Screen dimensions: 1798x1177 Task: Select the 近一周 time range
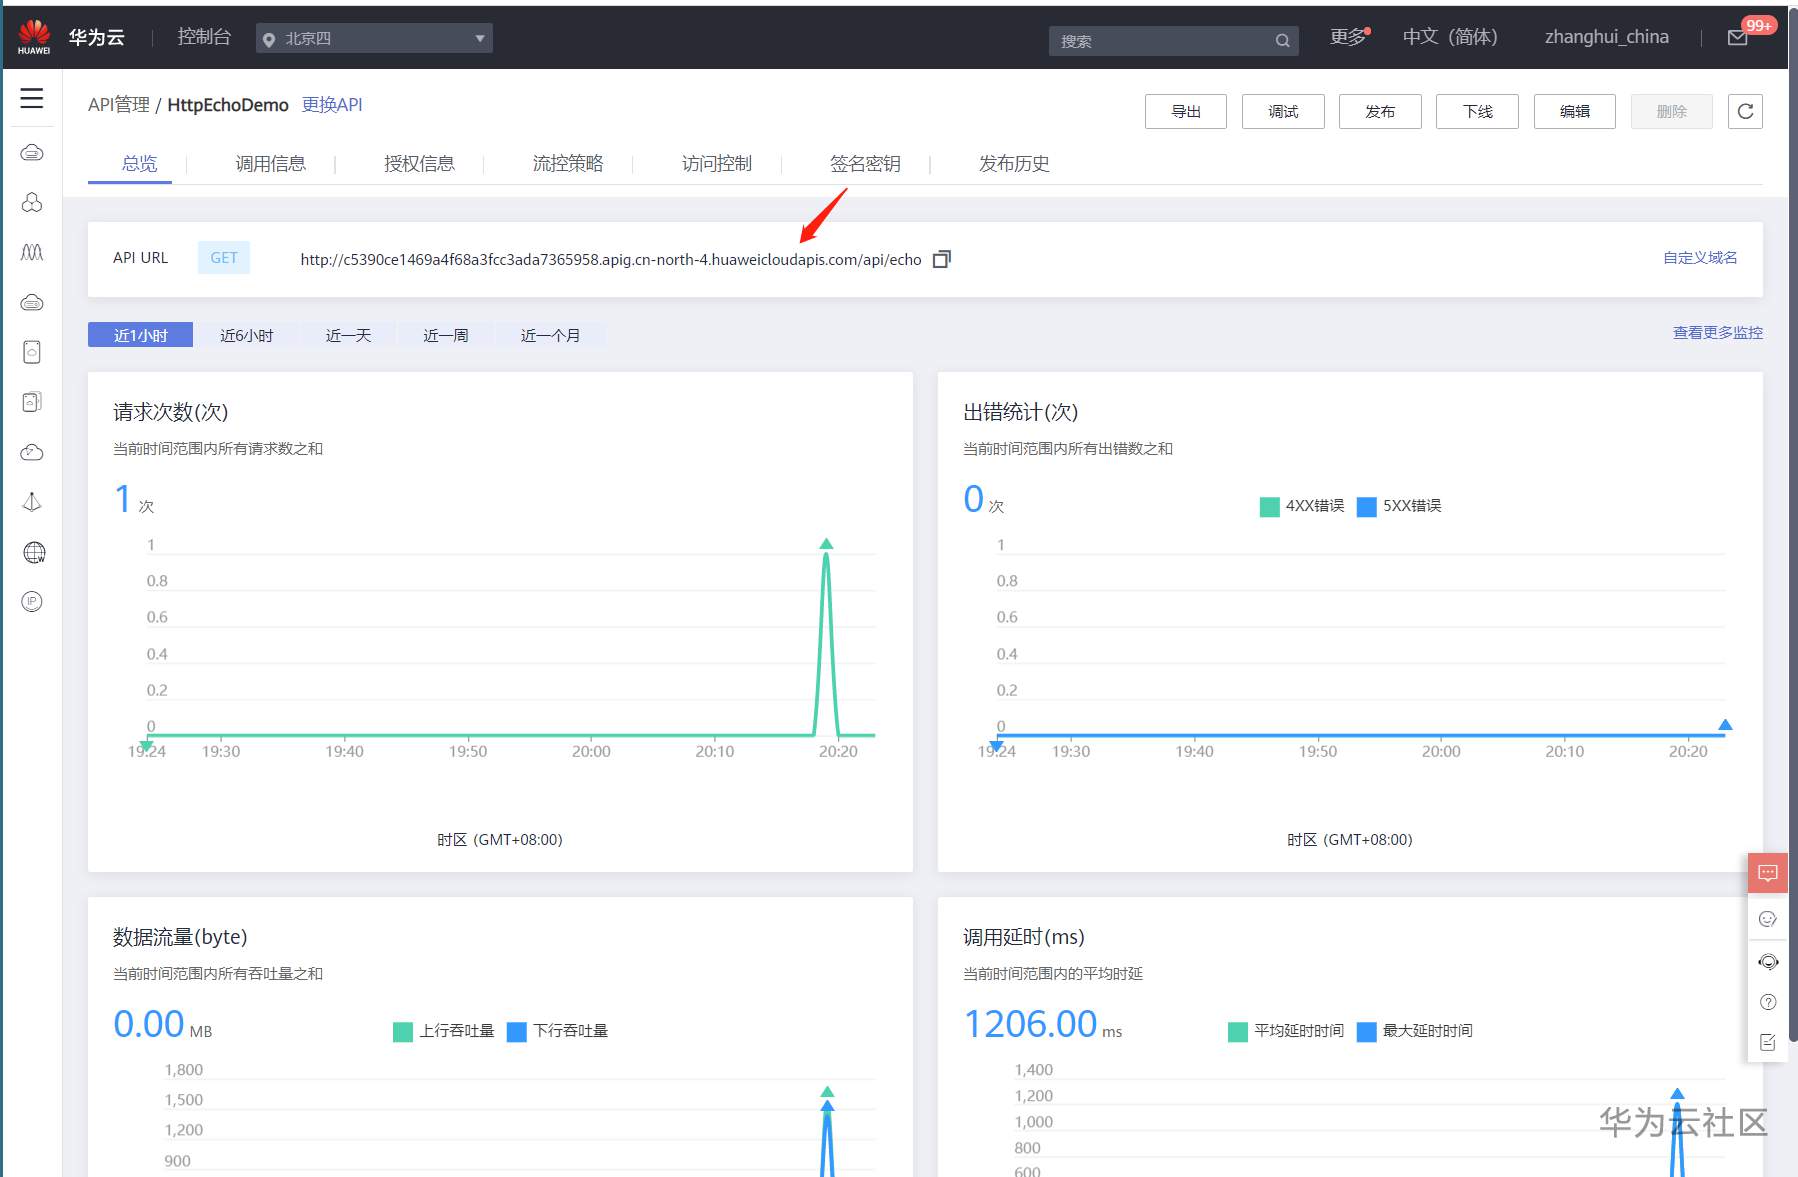[x=445, y=335]
